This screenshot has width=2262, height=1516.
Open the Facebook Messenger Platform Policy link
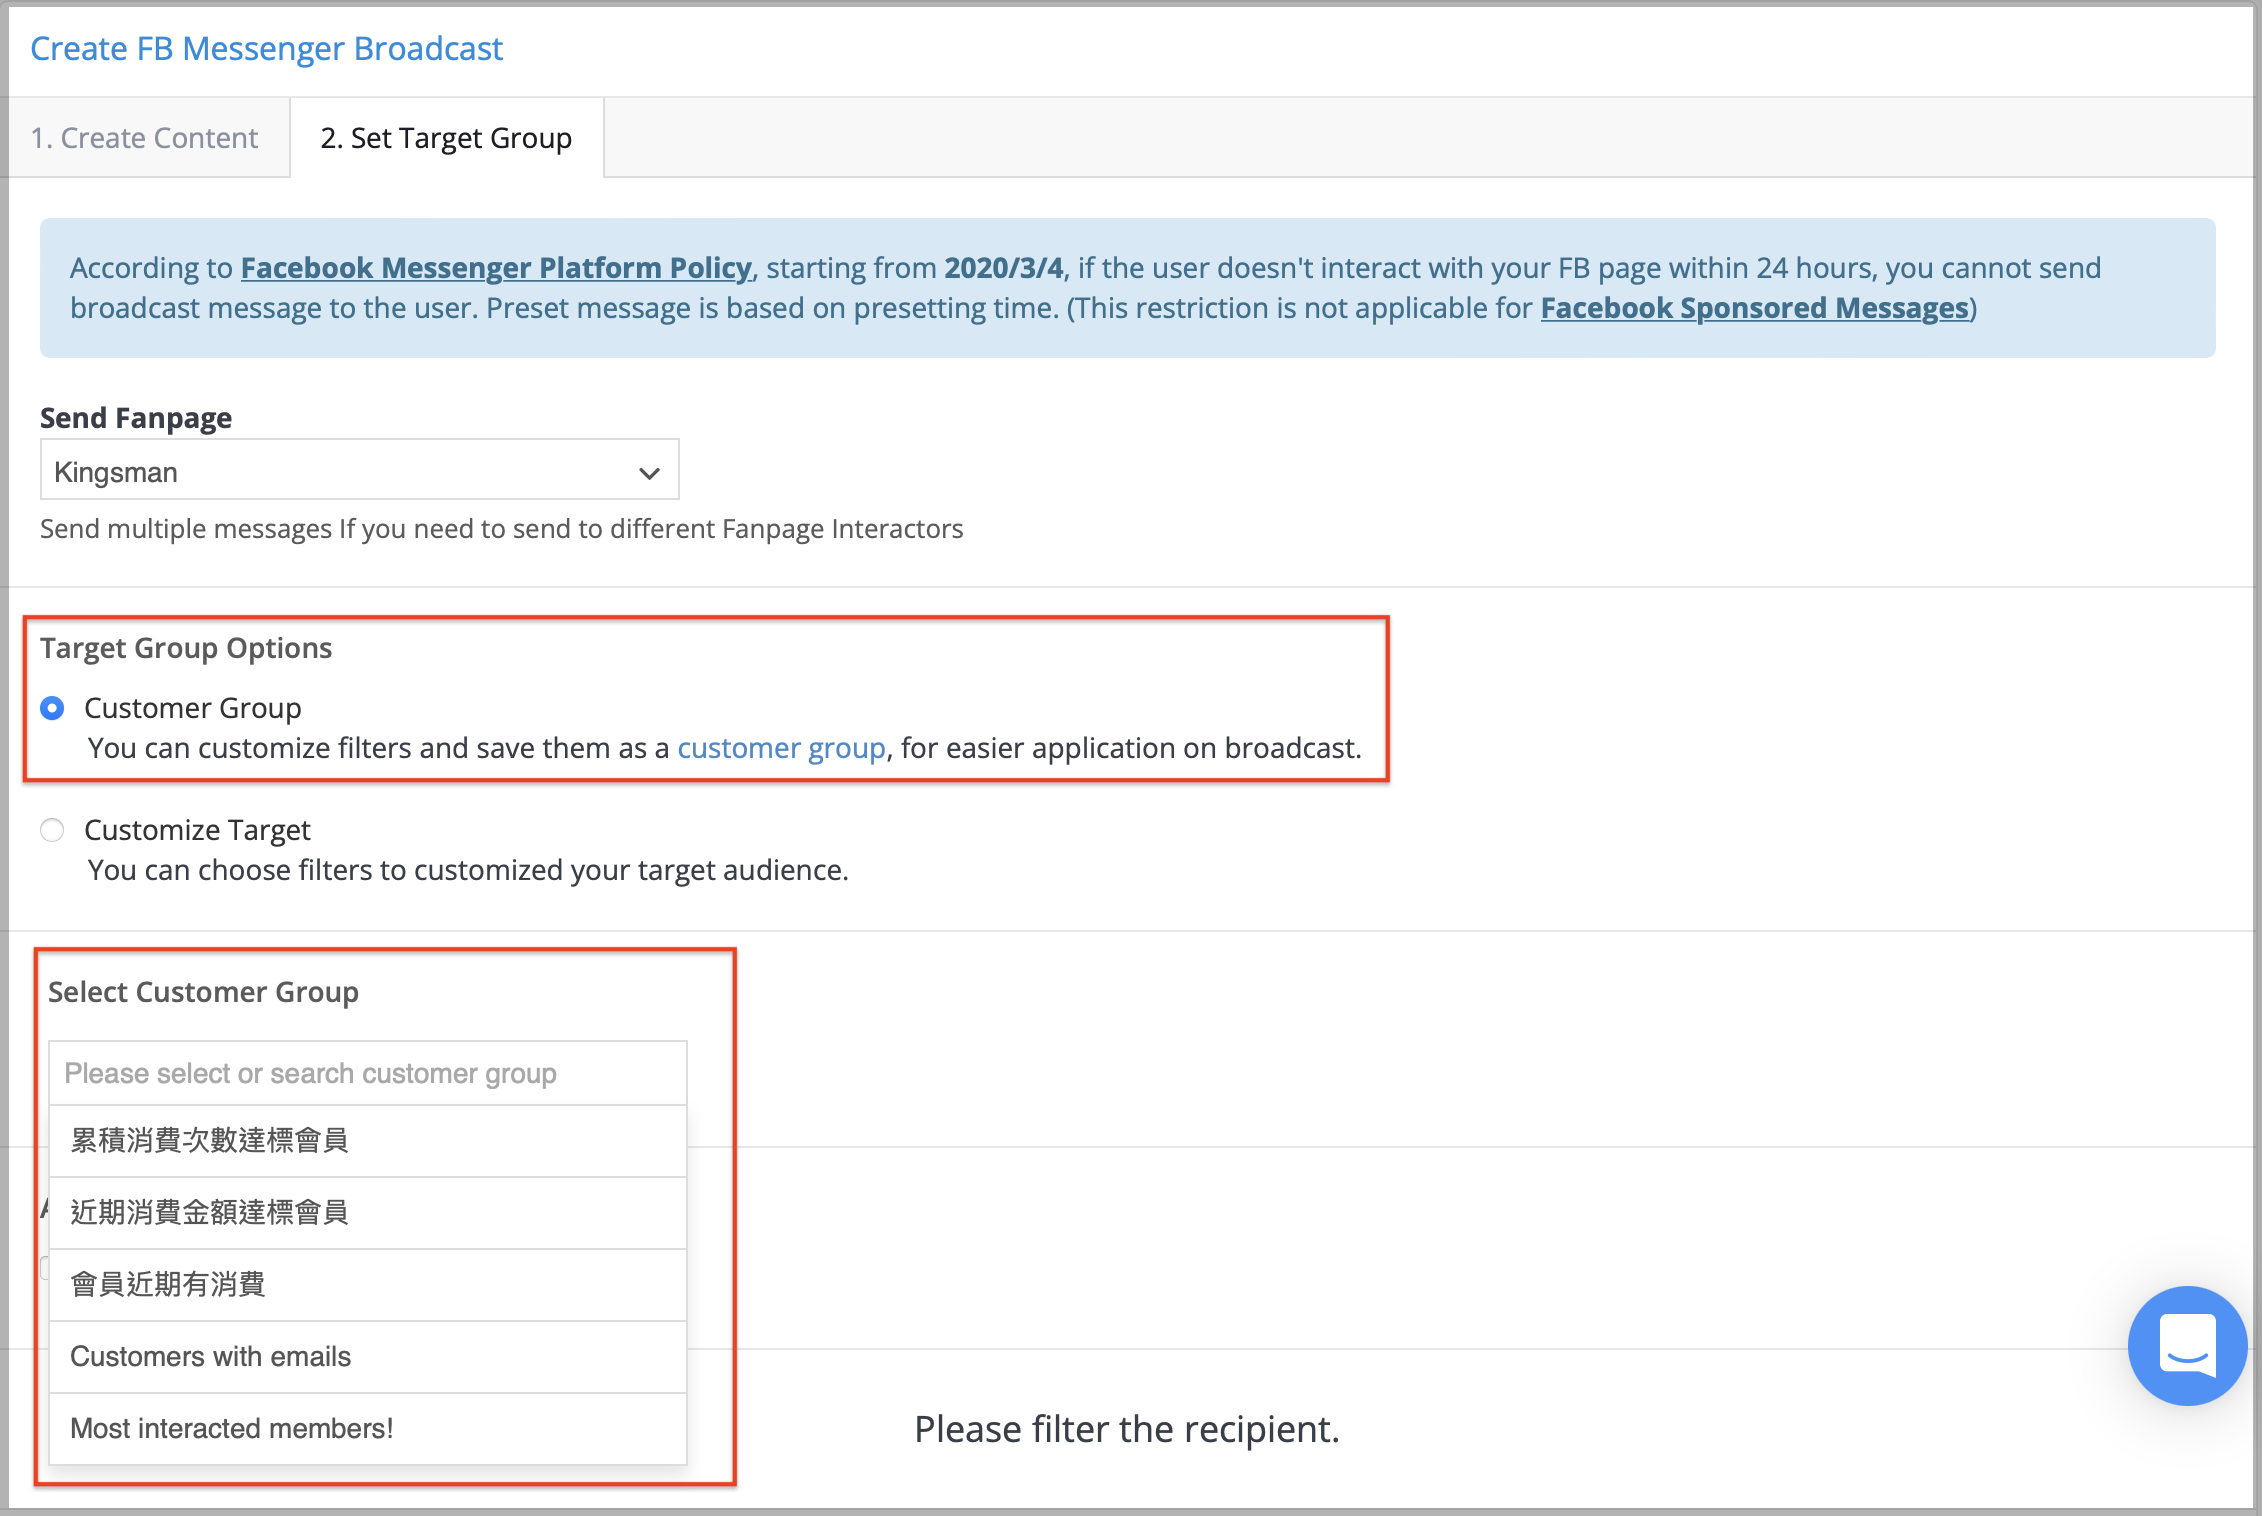click(x=494, y=267)
